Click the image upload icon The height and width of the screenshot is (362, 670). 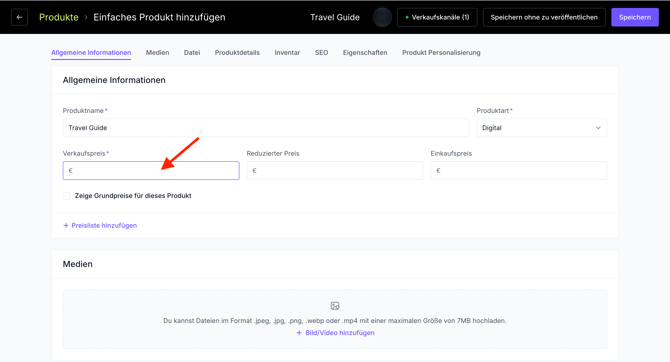[335, 306]
